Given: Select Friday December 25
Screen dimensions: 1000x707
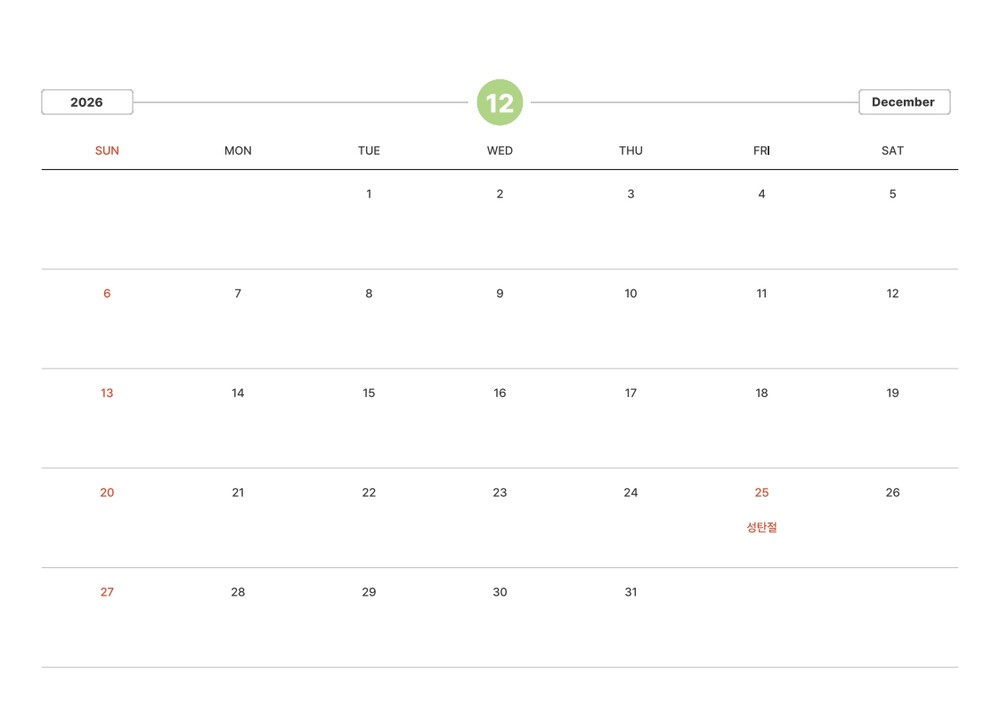Looking at the screenshot, I should click(762, 492).
